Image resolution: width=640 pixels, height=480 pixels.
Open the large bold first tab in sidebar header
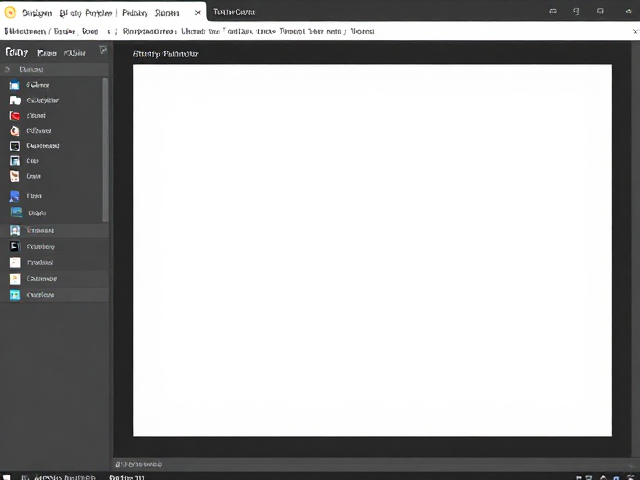tap(17, 52)
